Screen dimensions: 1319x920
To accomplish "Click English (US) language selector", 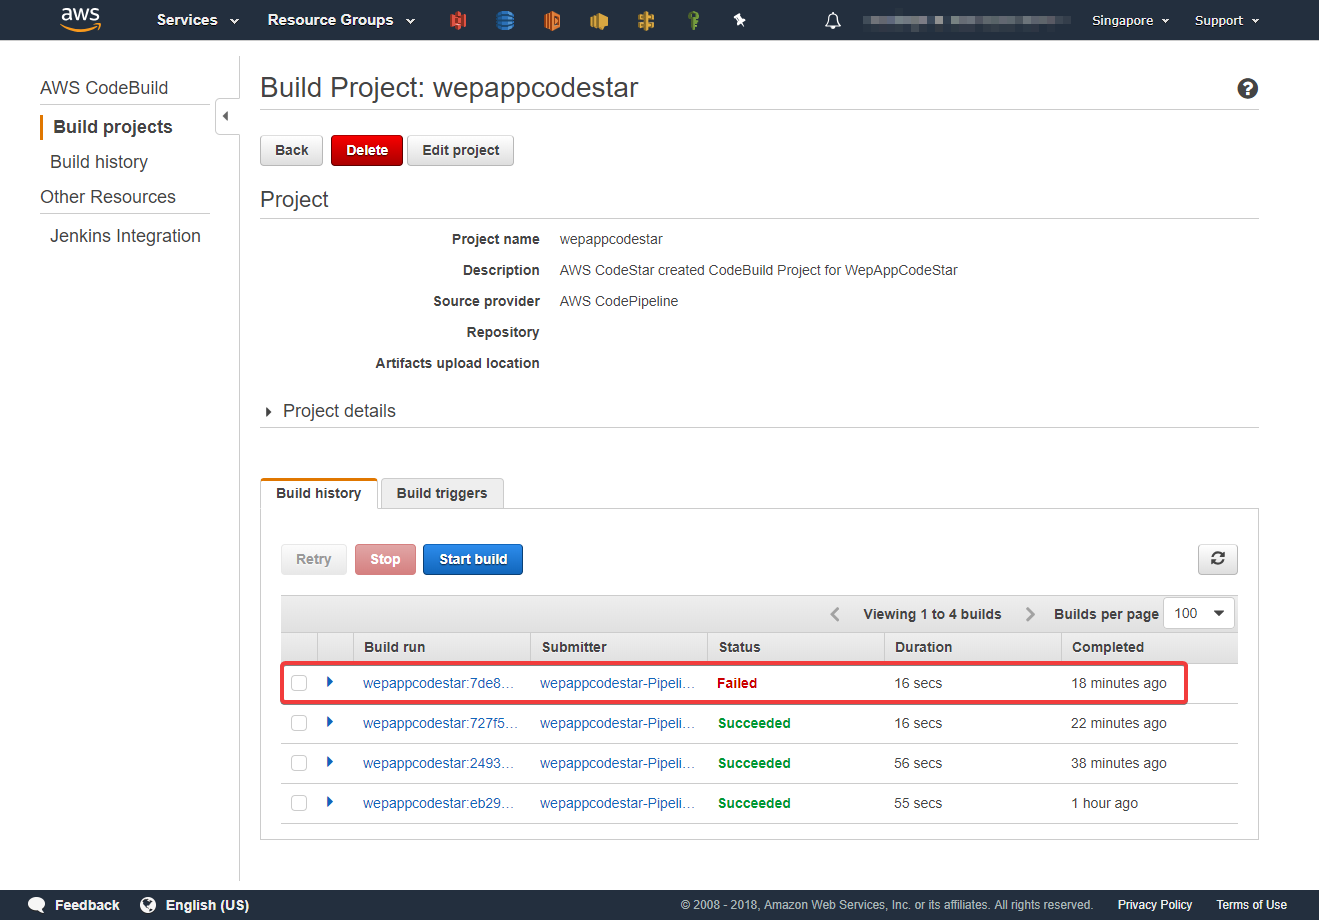I will point(207,905).
